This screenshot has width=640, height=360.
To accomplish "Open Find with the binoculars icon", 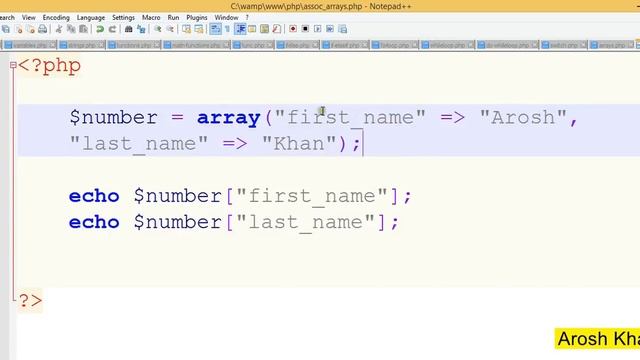I will pyautogui.click(x=129, y=29).
